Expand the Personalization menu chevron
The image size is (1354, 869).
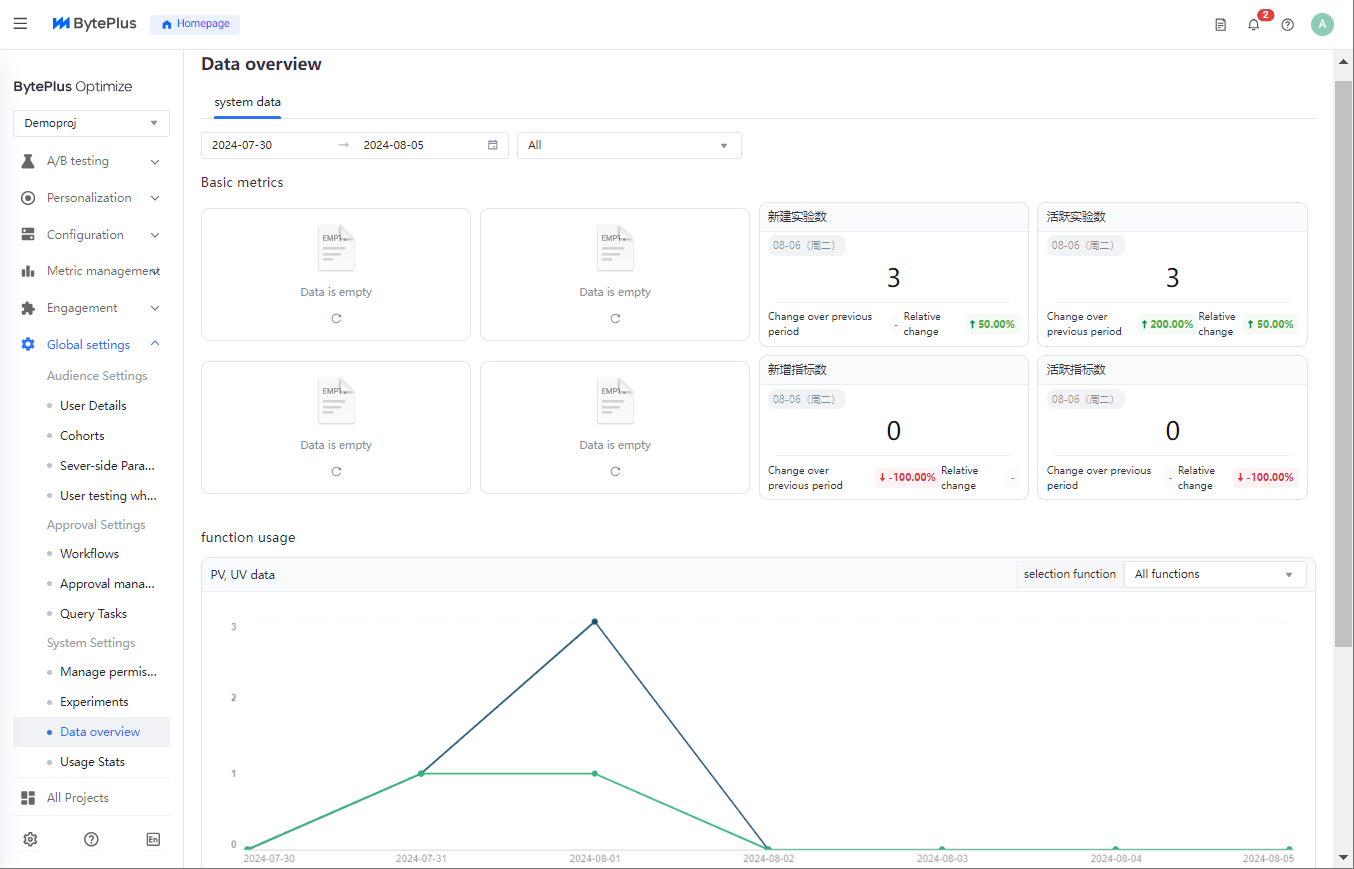click(155, 198)
